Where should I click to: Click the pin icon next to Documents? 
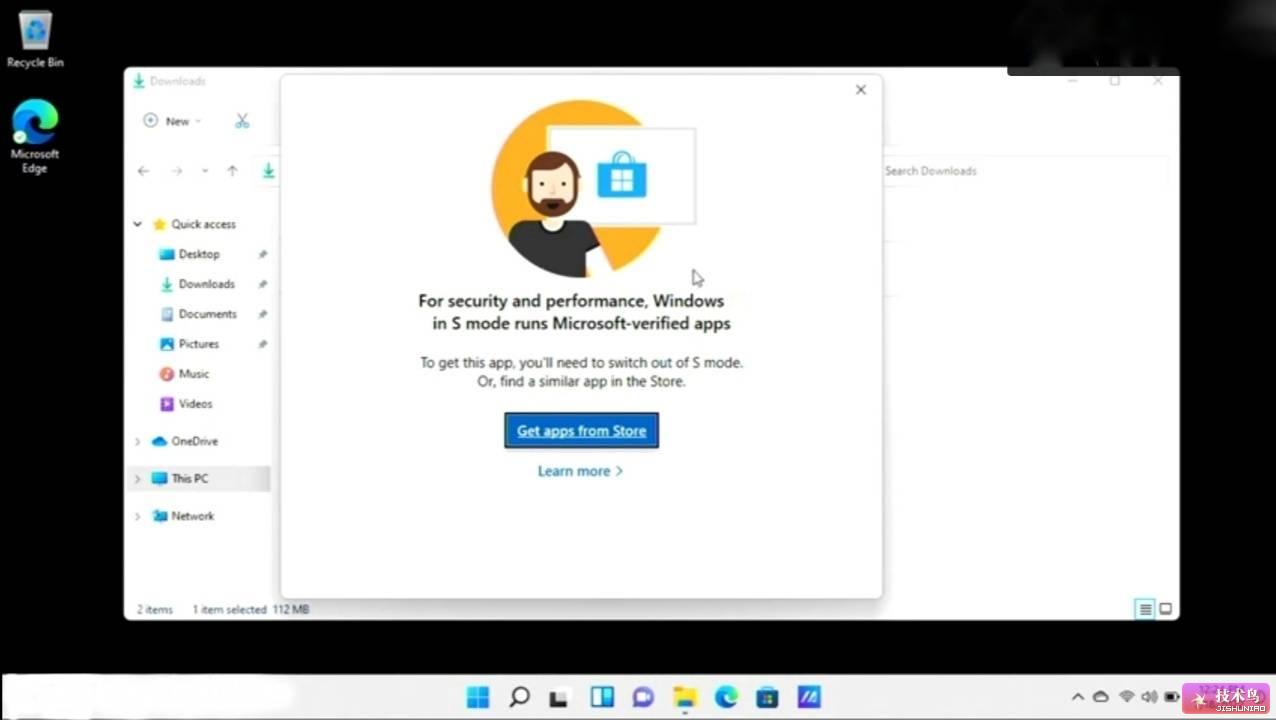(262, 314)
